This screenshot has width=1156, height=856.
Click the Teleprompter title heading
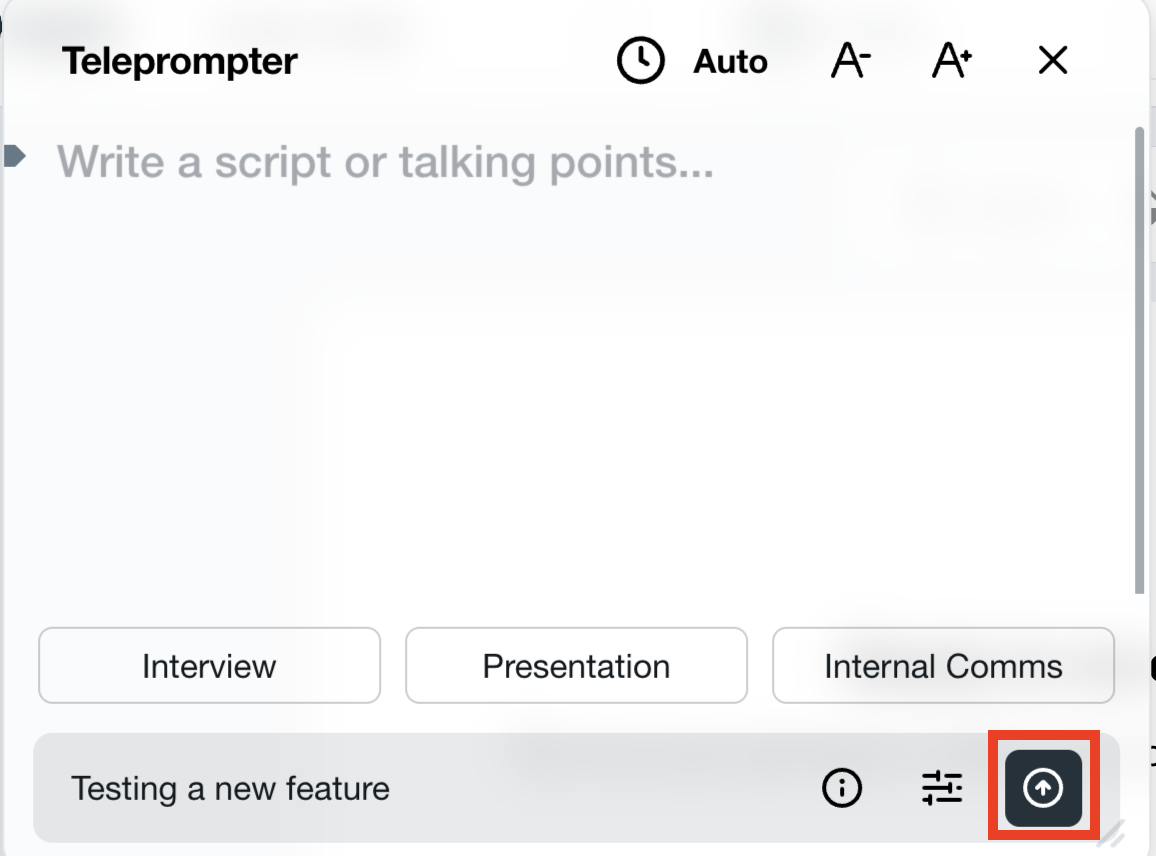point(180,62)
